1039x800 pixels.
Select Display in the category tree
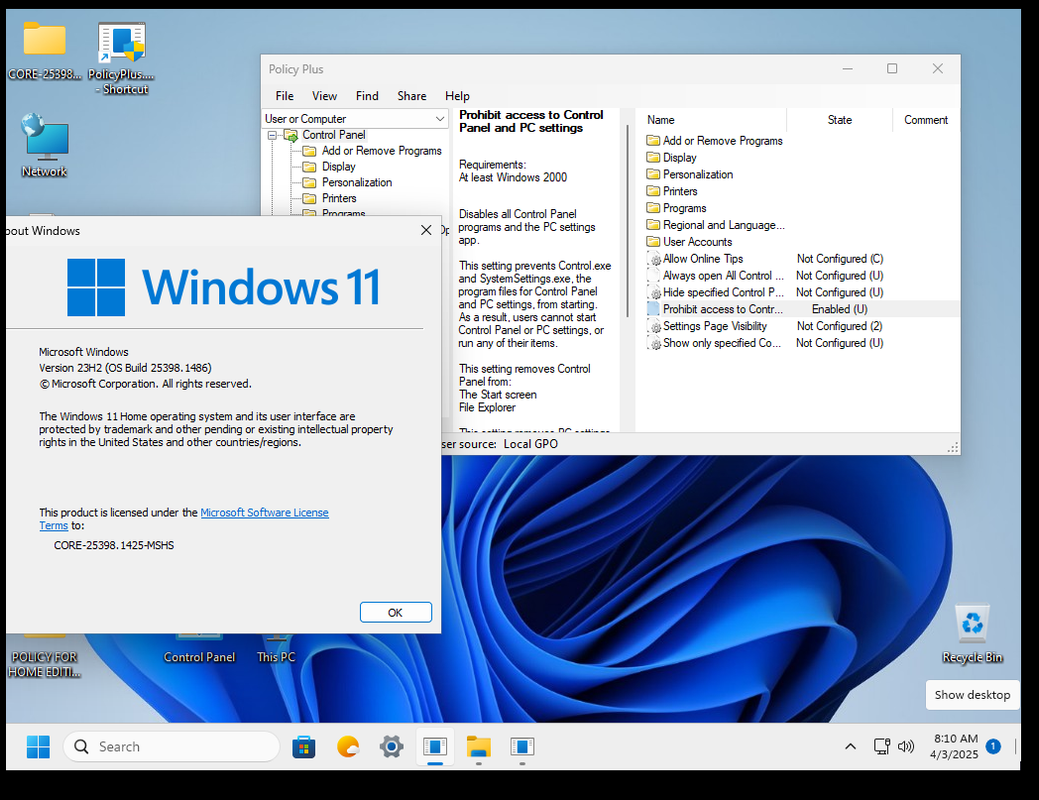[339, 166]
